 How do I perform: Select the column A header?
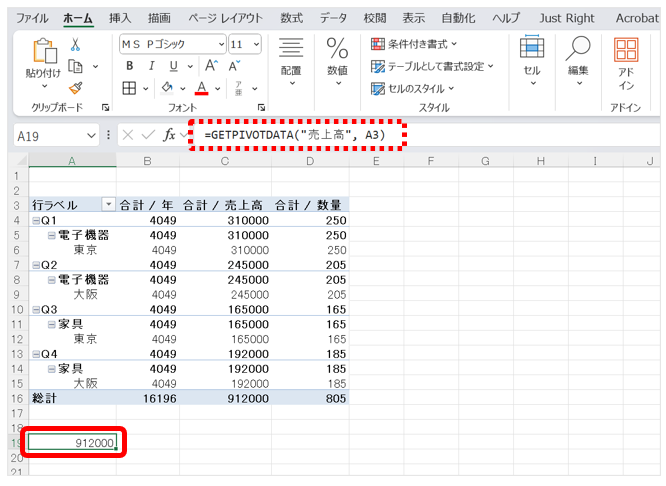(72, 161)
